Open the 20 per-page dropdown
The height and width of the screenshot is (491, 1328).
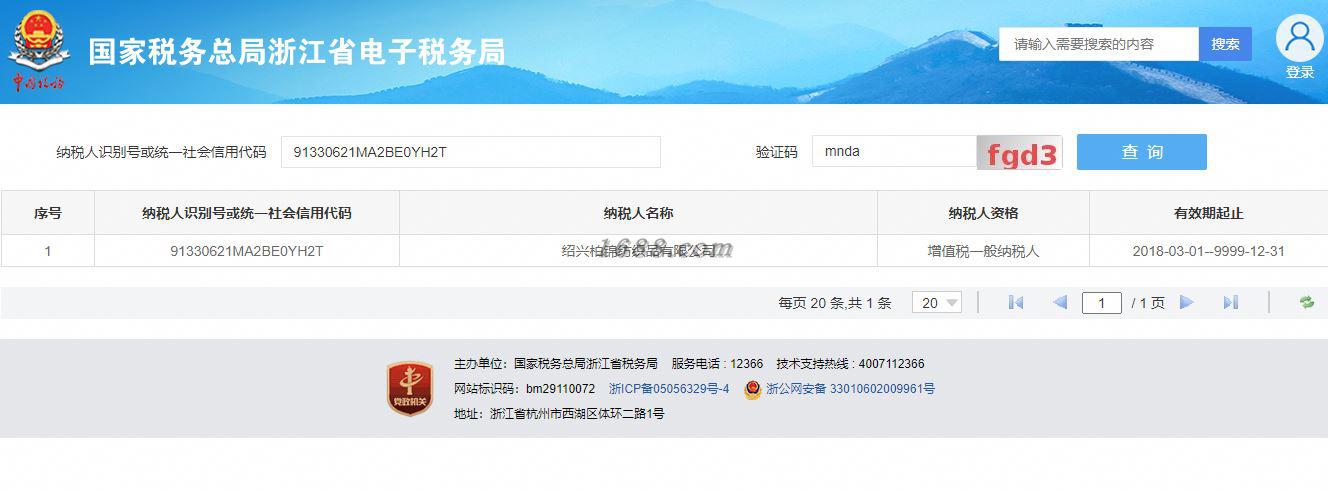click(x=937, y=302)
